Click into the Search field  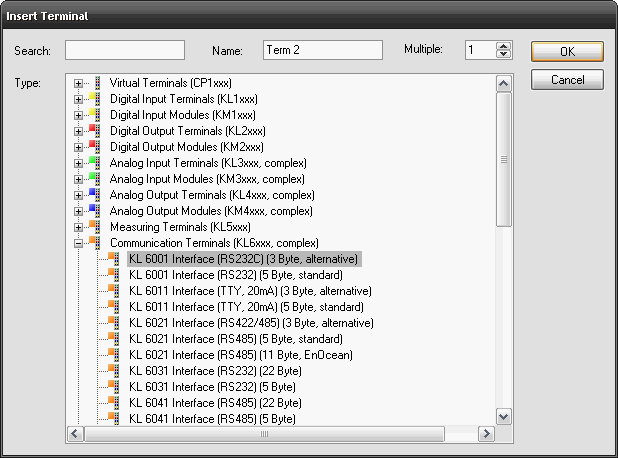(x=125, y=50)
